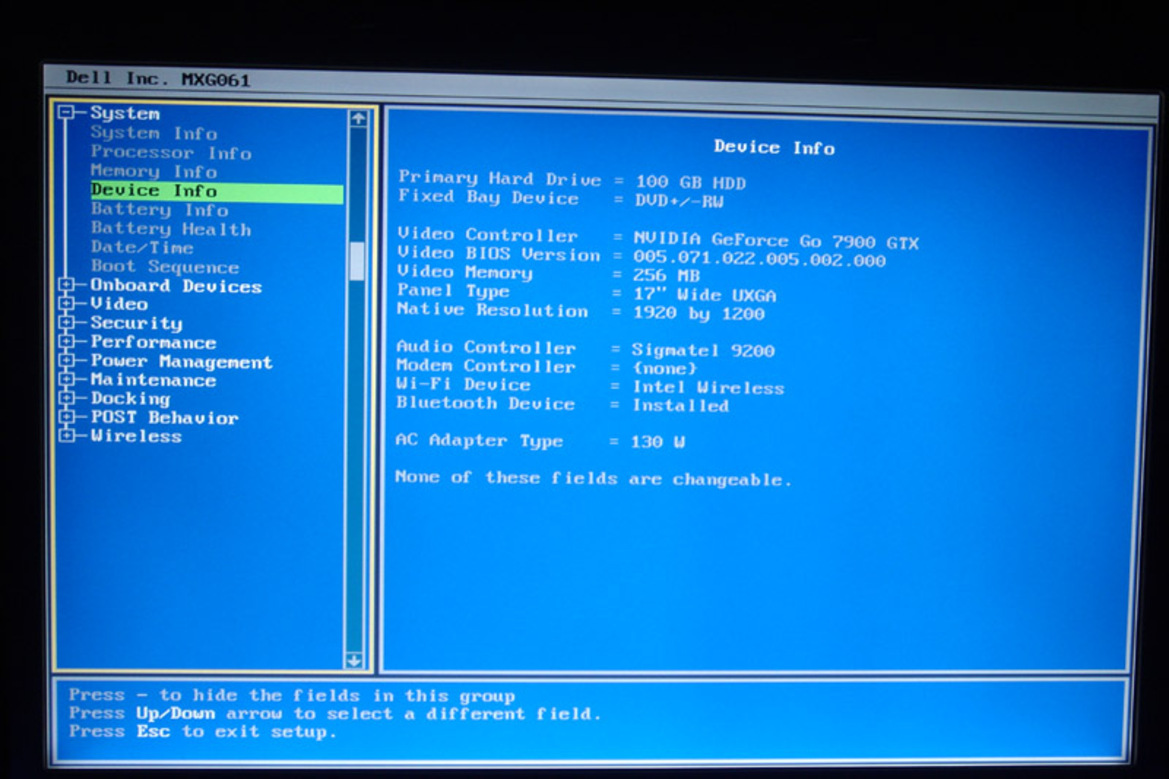The height and width of the screenshot is (779, 1169).
Task: Open the Boot Sequence entry
Action: coord(165,266)
